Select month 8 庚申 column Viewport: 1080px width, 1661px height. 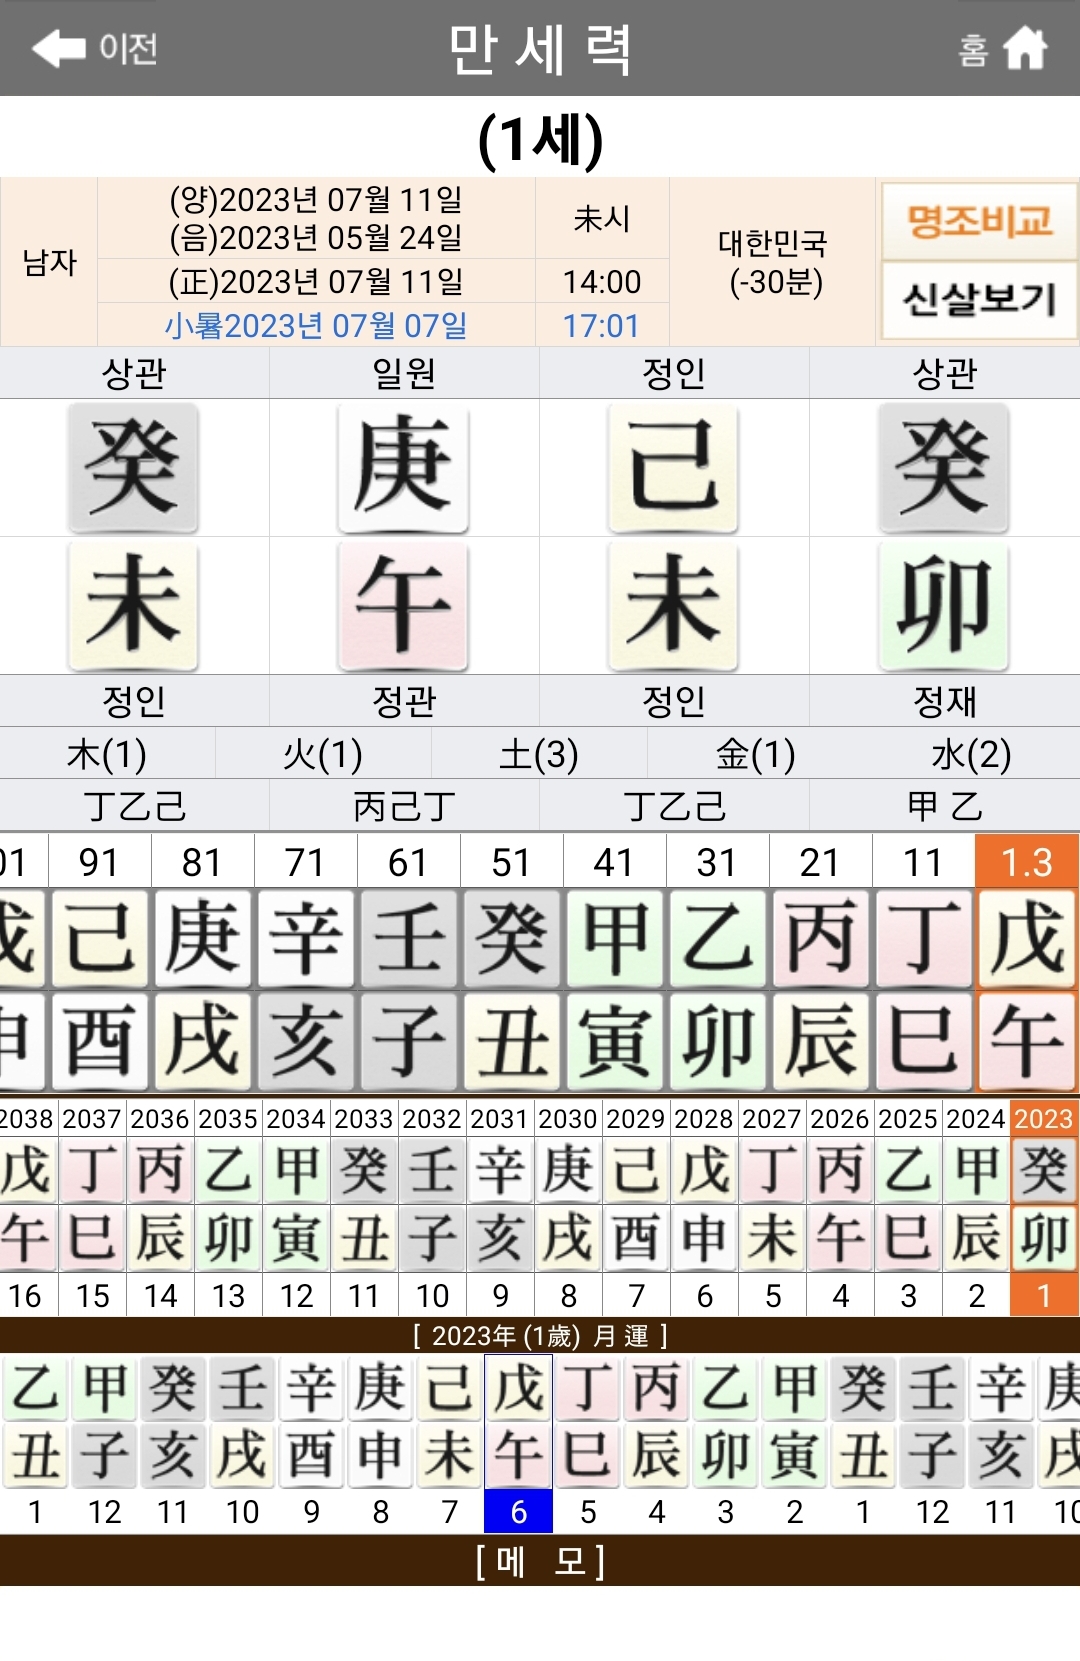click(380, 1444)
